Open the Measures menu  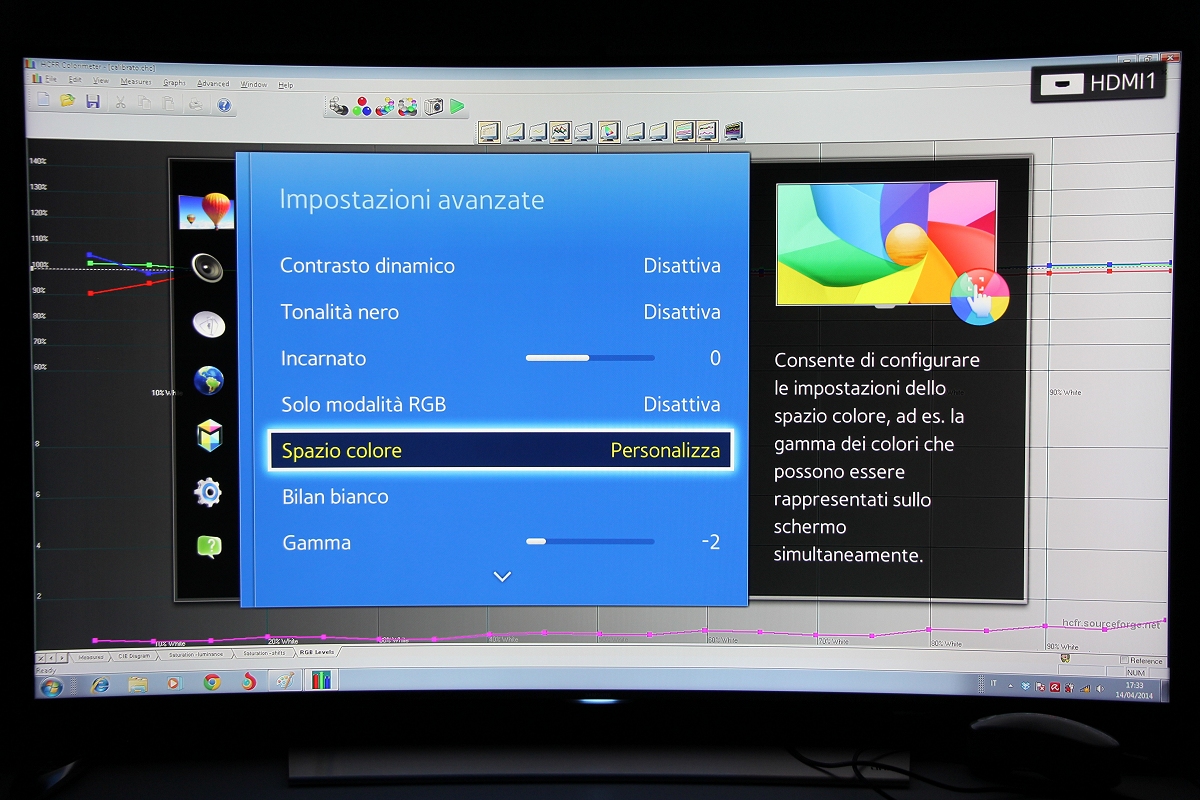pyautogui.click(x=135, y=82)
